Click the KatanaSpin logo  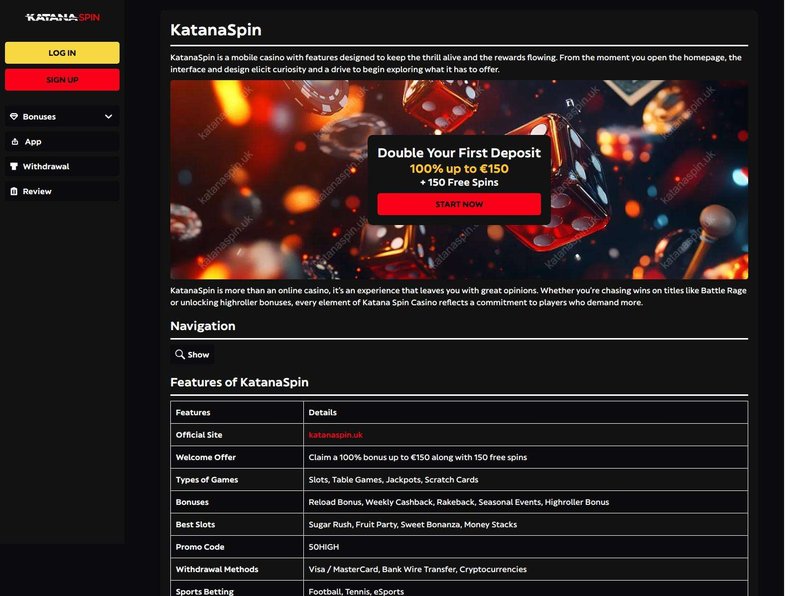[x=62, y=17]
